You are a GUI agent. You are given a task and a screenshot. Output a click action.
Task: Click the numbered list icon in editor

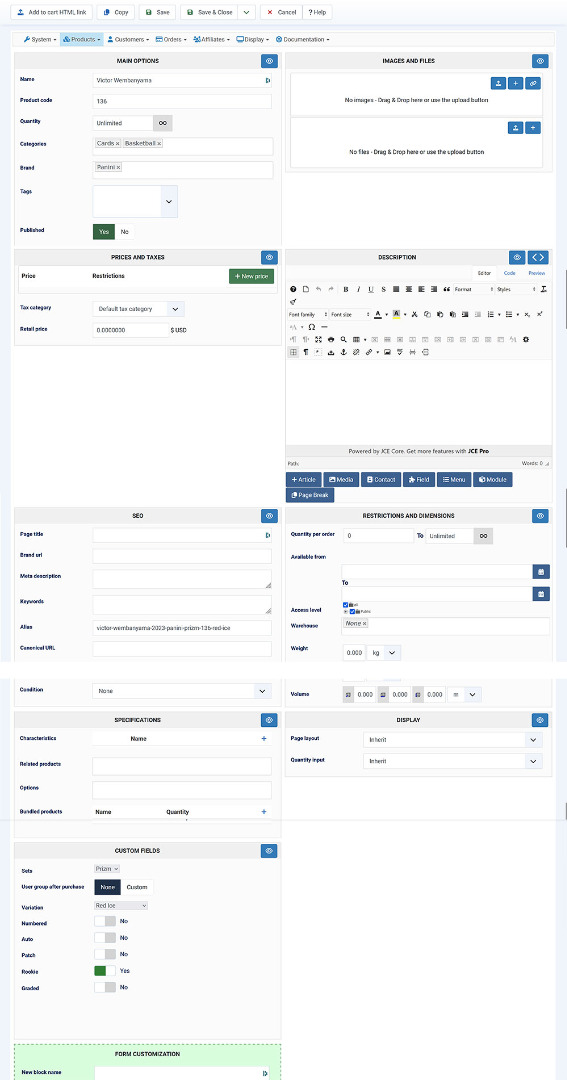[490, 314]
